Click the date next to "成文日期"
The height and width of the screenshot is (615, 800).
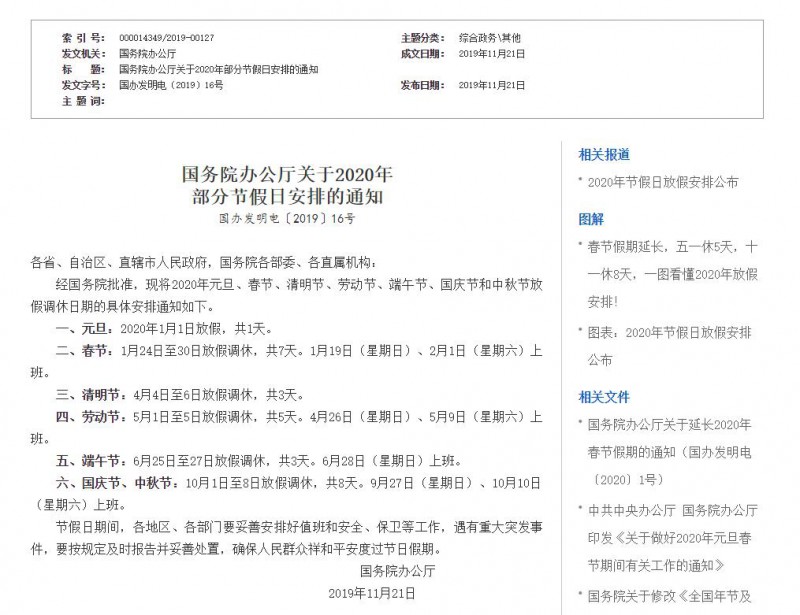pos(492,54)
